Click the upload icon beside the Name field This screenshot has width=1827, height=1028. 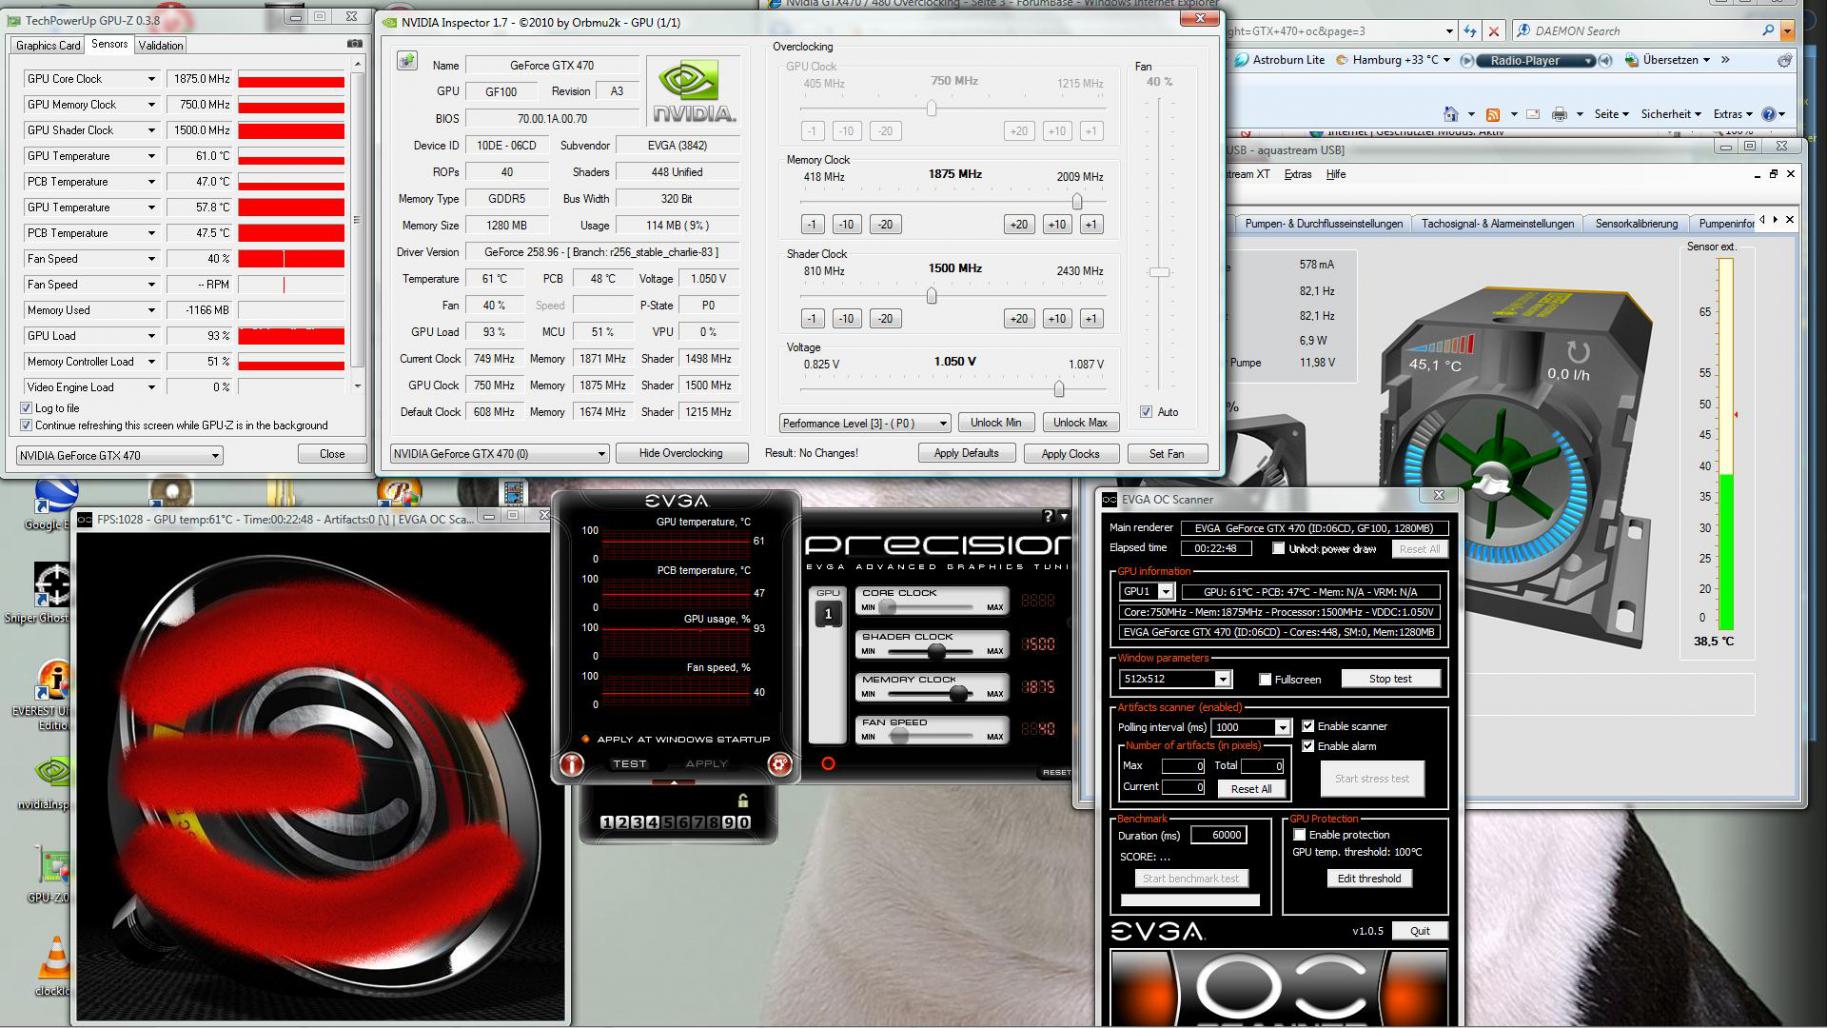(x=407, y=62)
